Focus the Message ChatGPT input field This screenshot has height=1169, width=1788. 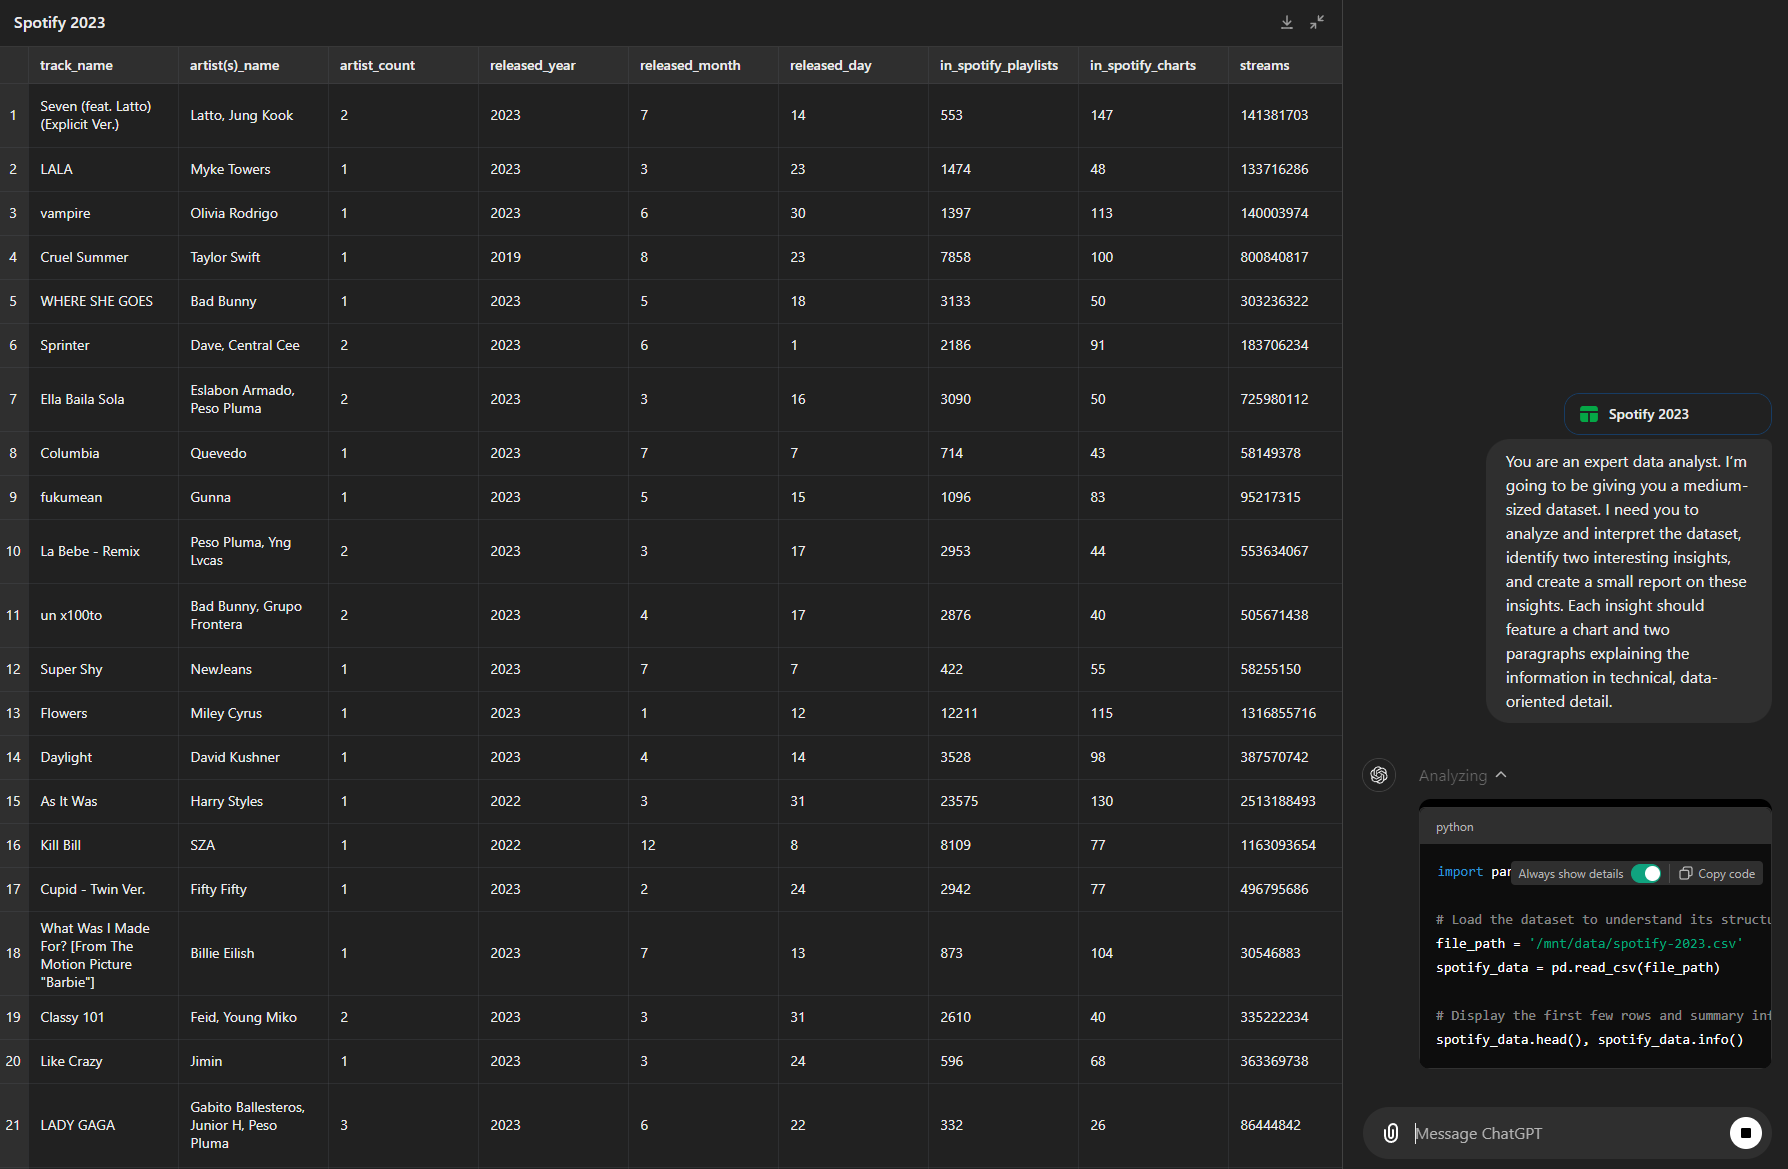(1565, 1133)
